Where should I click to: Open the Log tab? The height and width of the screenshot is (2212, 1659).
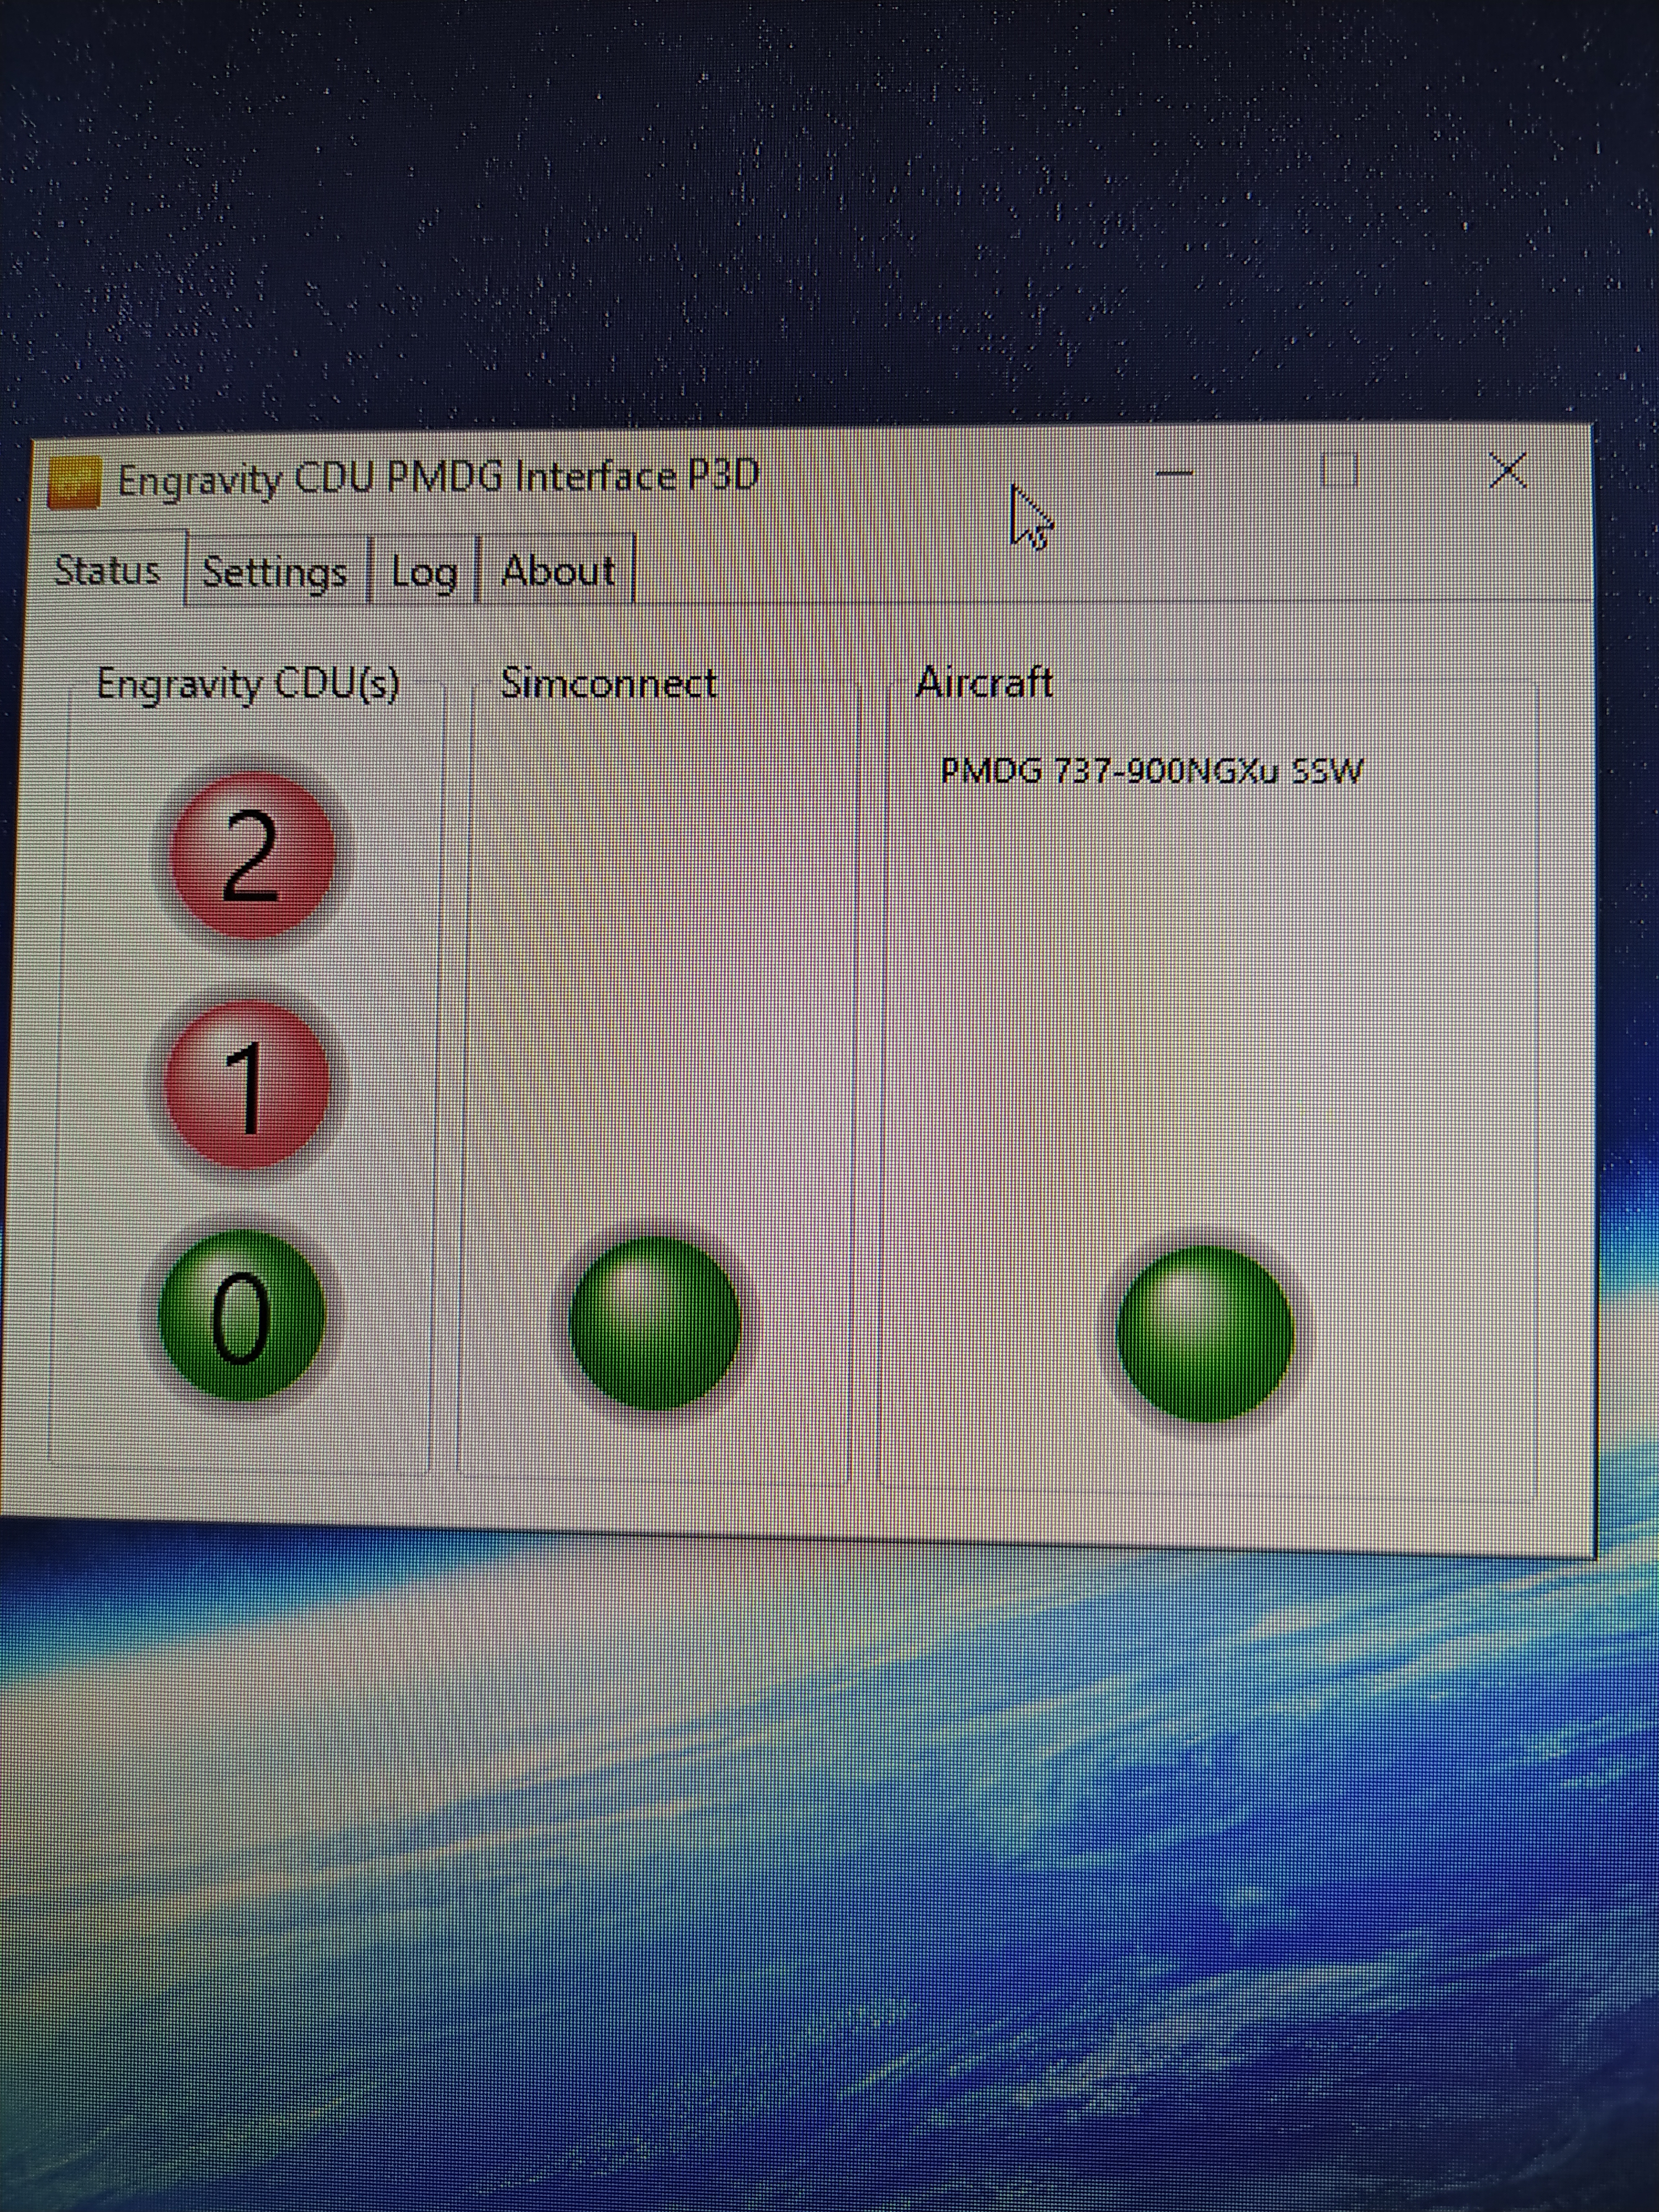(x=424, y=572)
